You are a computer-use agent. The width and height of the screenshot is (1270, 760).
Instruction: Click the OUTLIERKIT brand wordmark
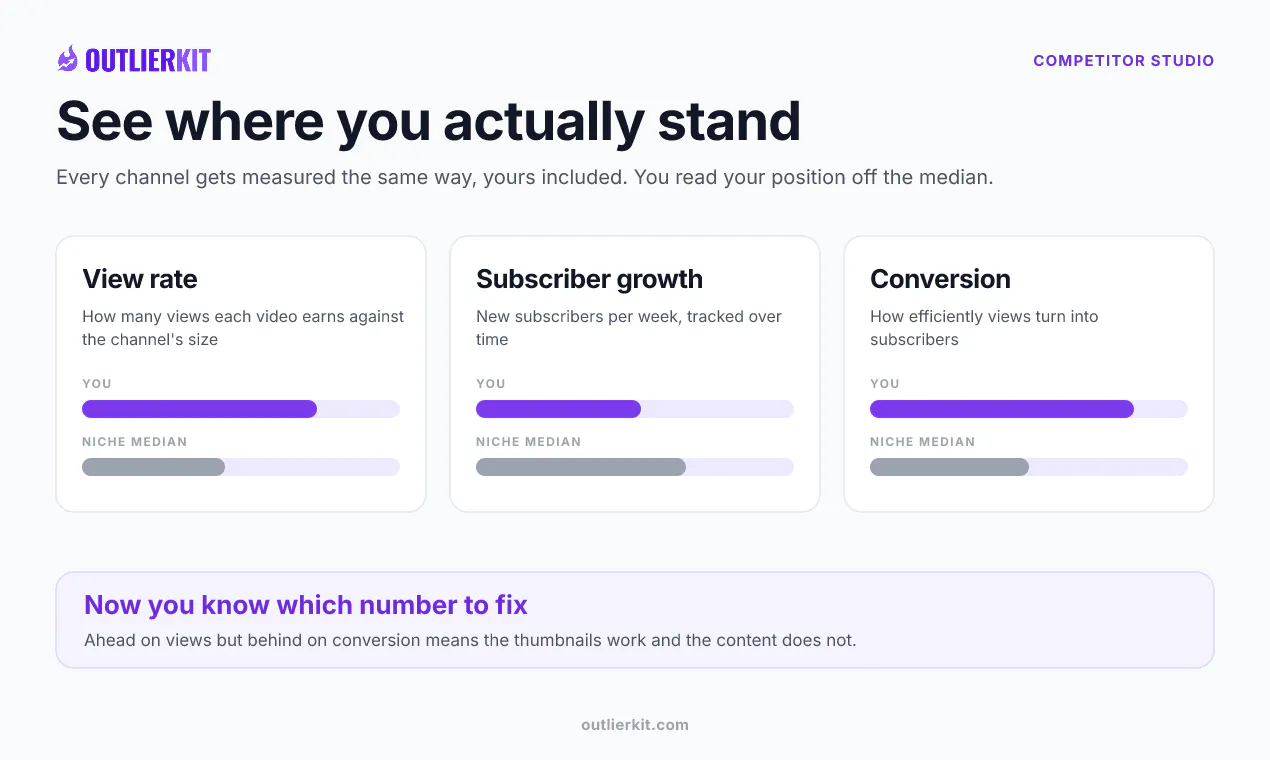tap(148, 61)
